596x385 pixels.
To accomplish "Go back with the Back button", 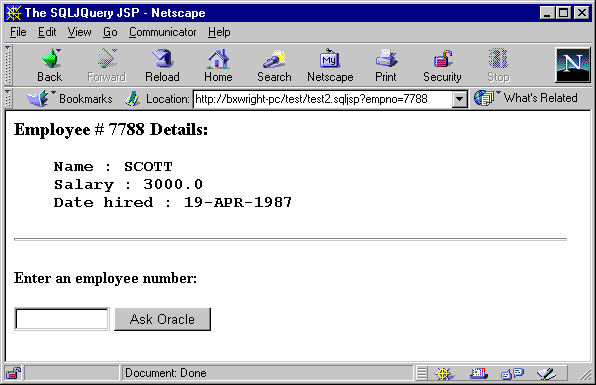I will [x=50, y=65].
